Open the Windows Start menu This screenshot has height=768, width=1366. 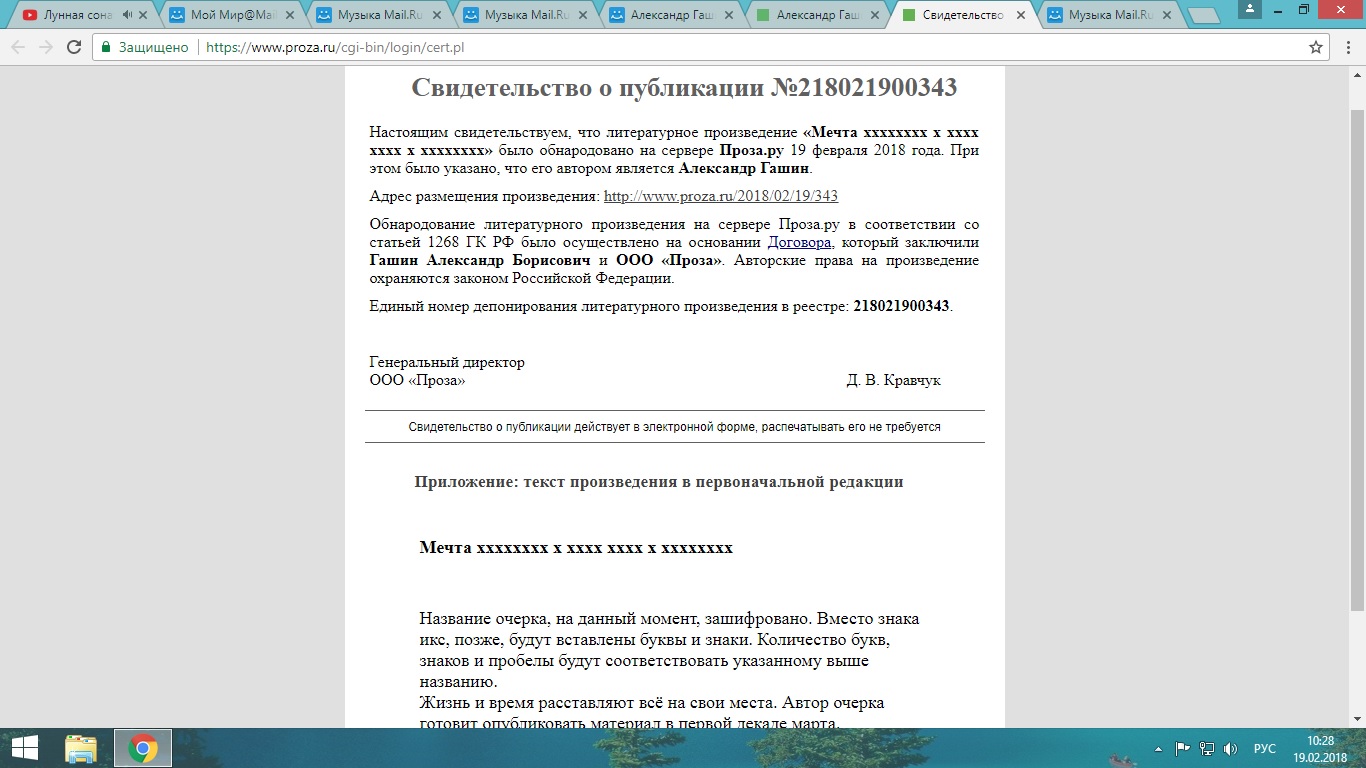pos(24,748)
